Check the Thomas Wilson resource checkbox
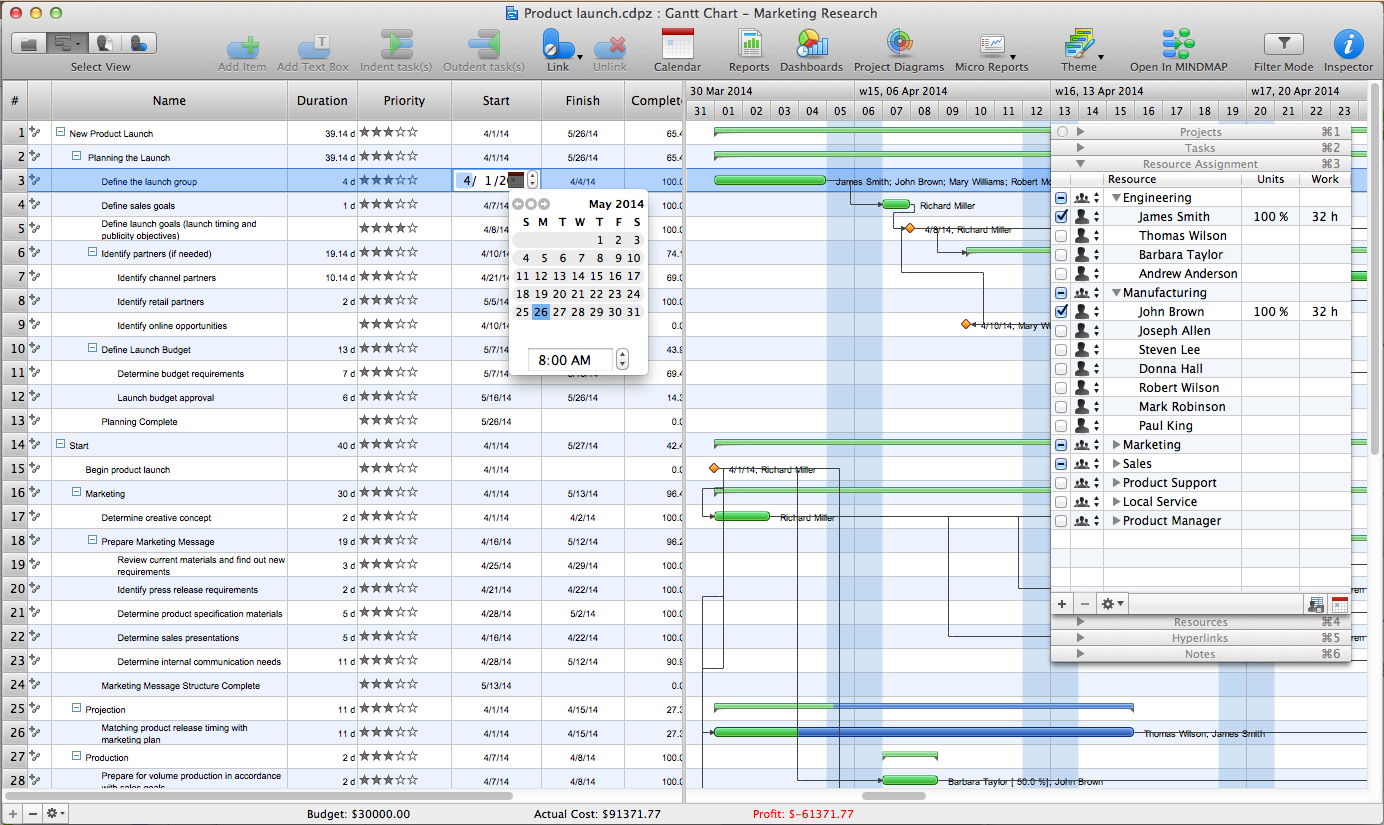This screenshot has width=1384, height=825. coord(1061,236)
